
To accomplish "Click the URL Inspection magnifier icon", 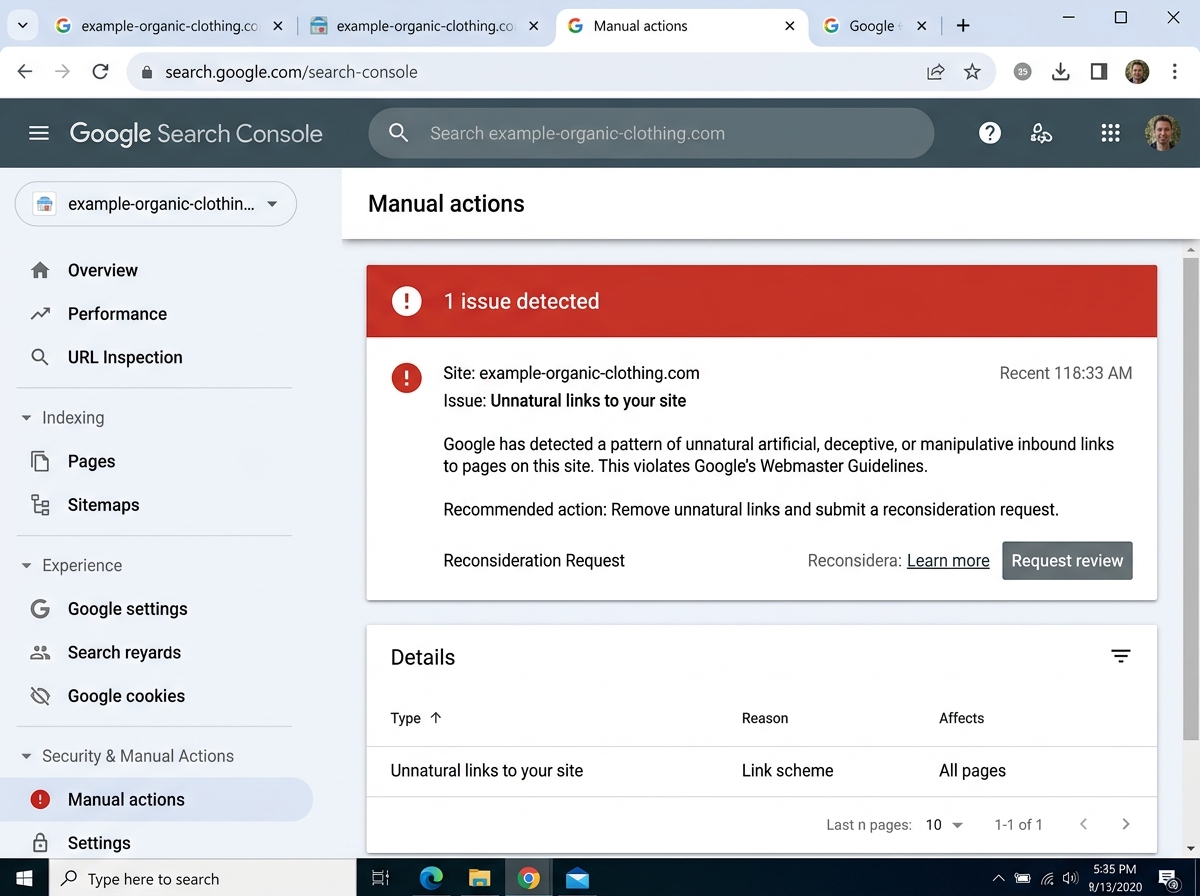I will (x=40, y=357).
